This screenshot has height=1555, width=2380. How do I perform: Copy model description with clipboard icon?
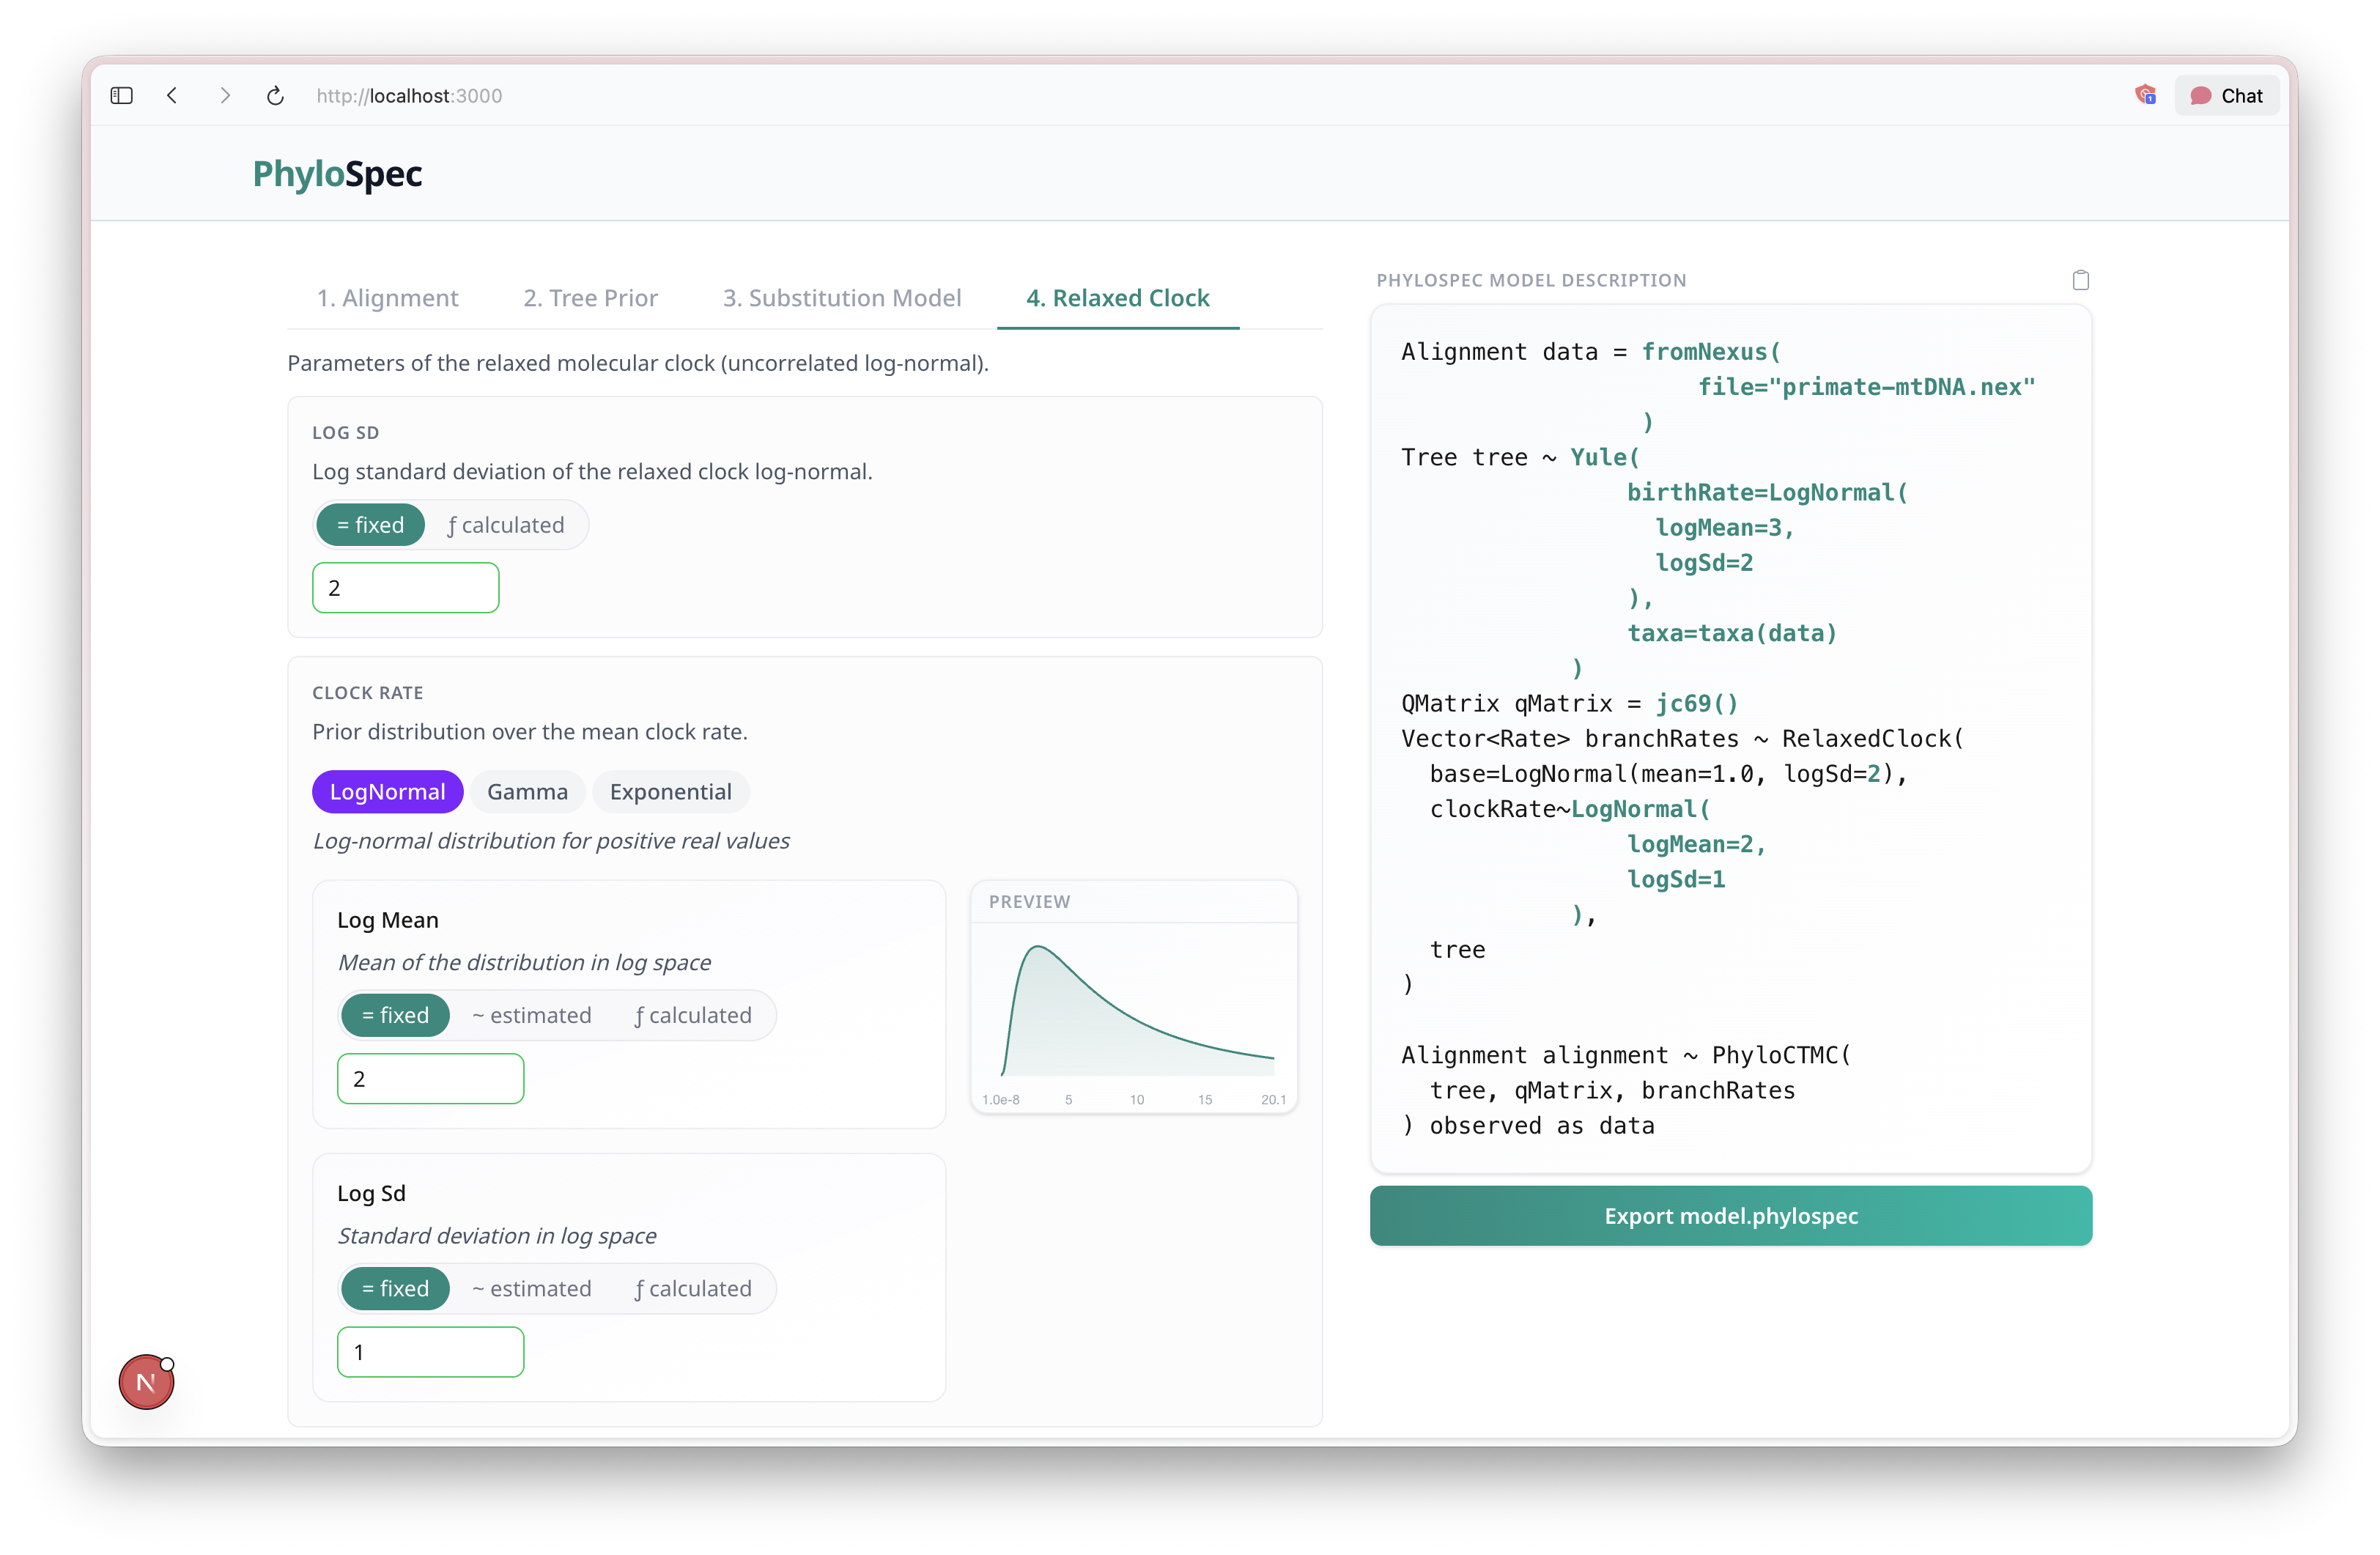pyautogui.click(x=2081, y=280)
